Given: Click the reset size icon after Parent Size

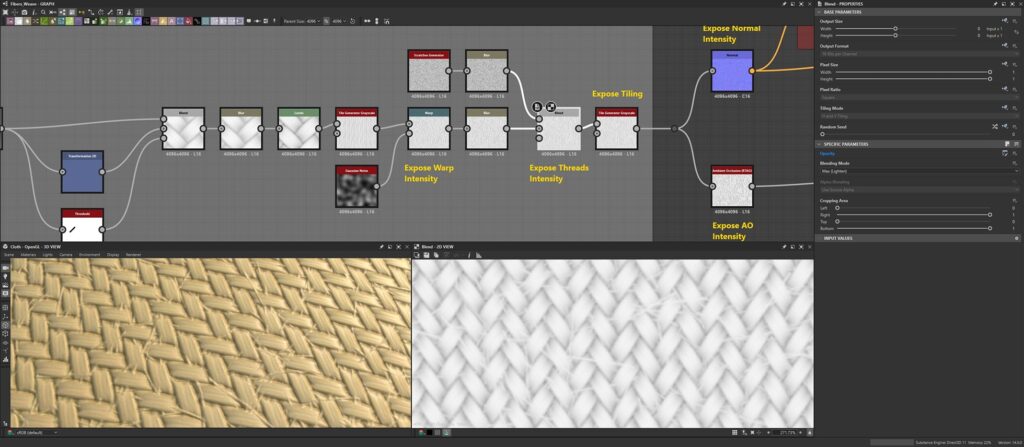Looking at the screenshot, I should [x=353, y=21].
